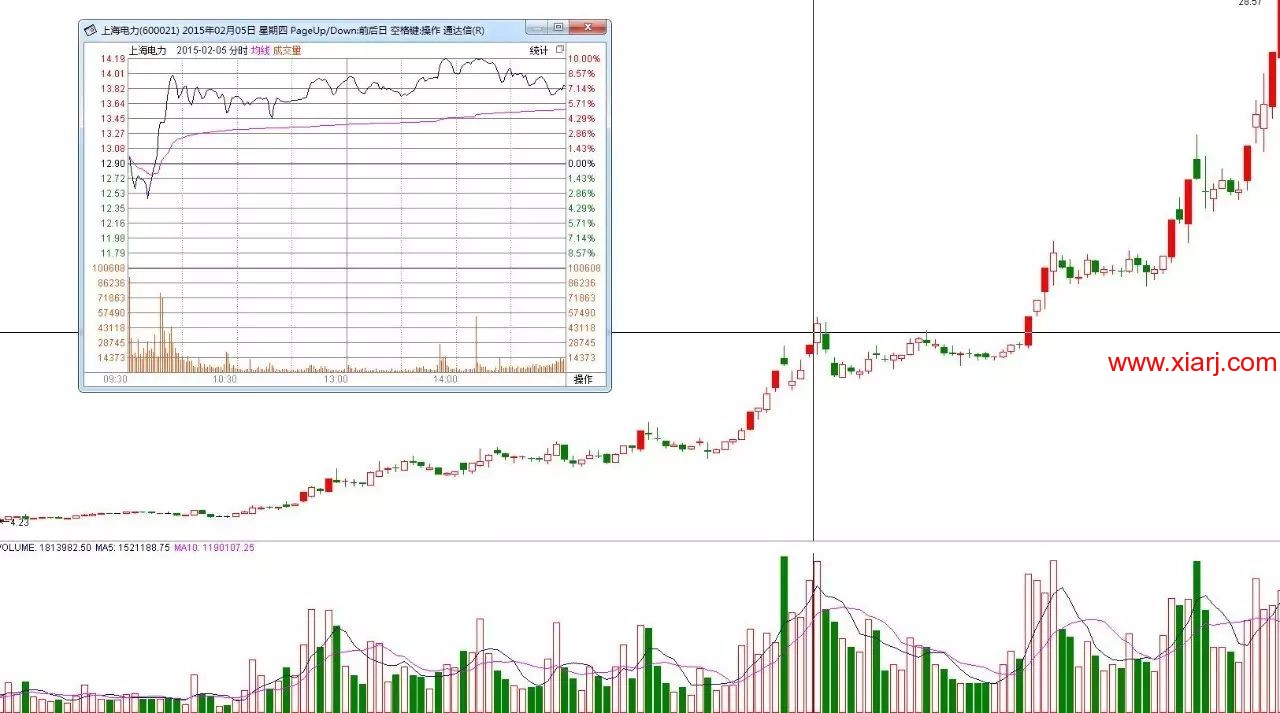Click the 11.79 price axis label
The image size is (1280, 713).
click(x=112, y=254)
